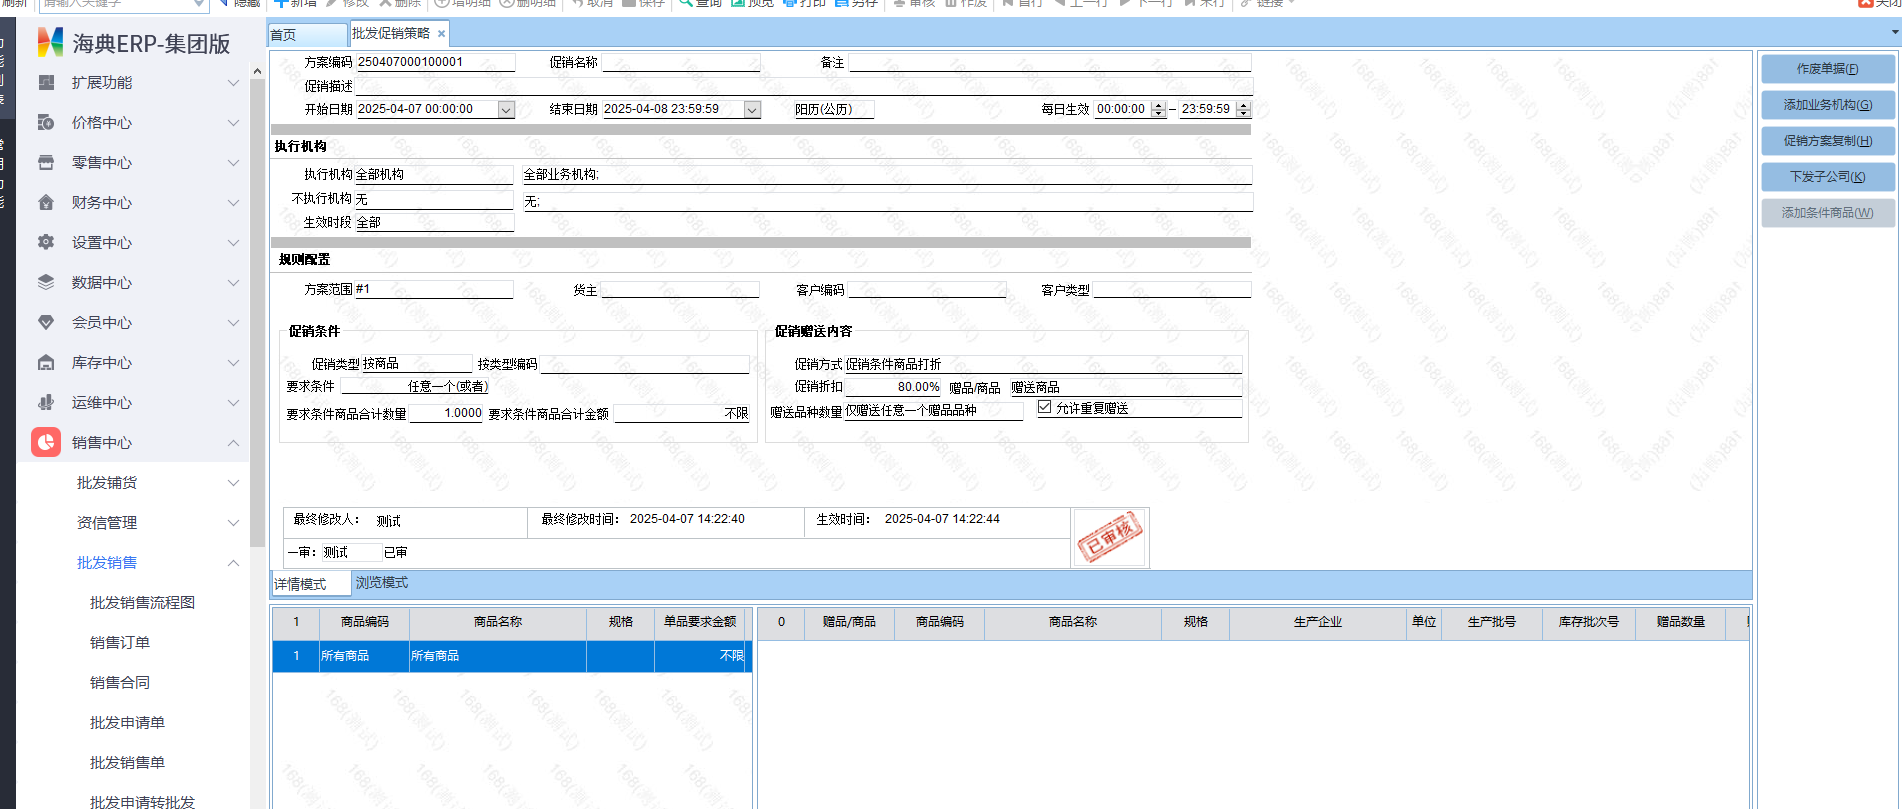1902x809 pixels.
Task: Open 销售合同 menu item
Action: 120,683
